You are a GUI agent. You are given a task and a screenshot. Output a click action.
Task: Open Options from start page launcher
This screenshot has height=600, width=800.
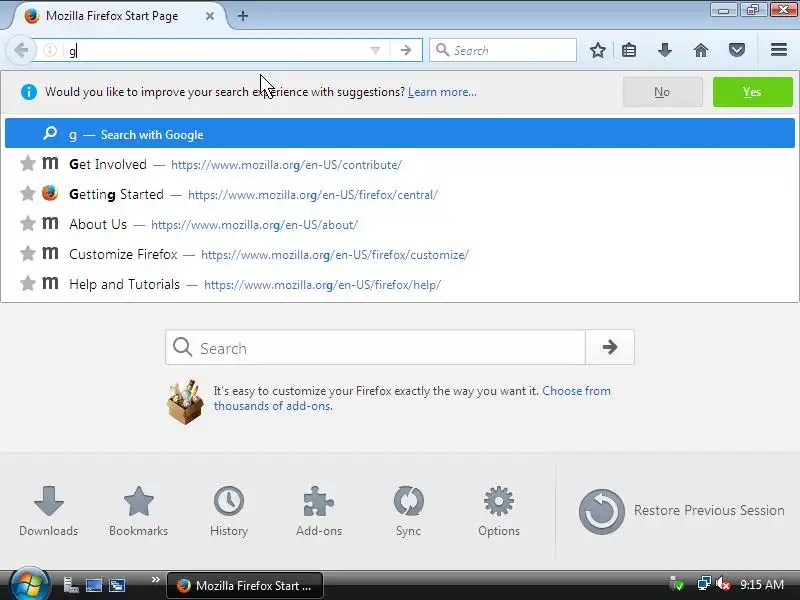[x=499, y=511]
